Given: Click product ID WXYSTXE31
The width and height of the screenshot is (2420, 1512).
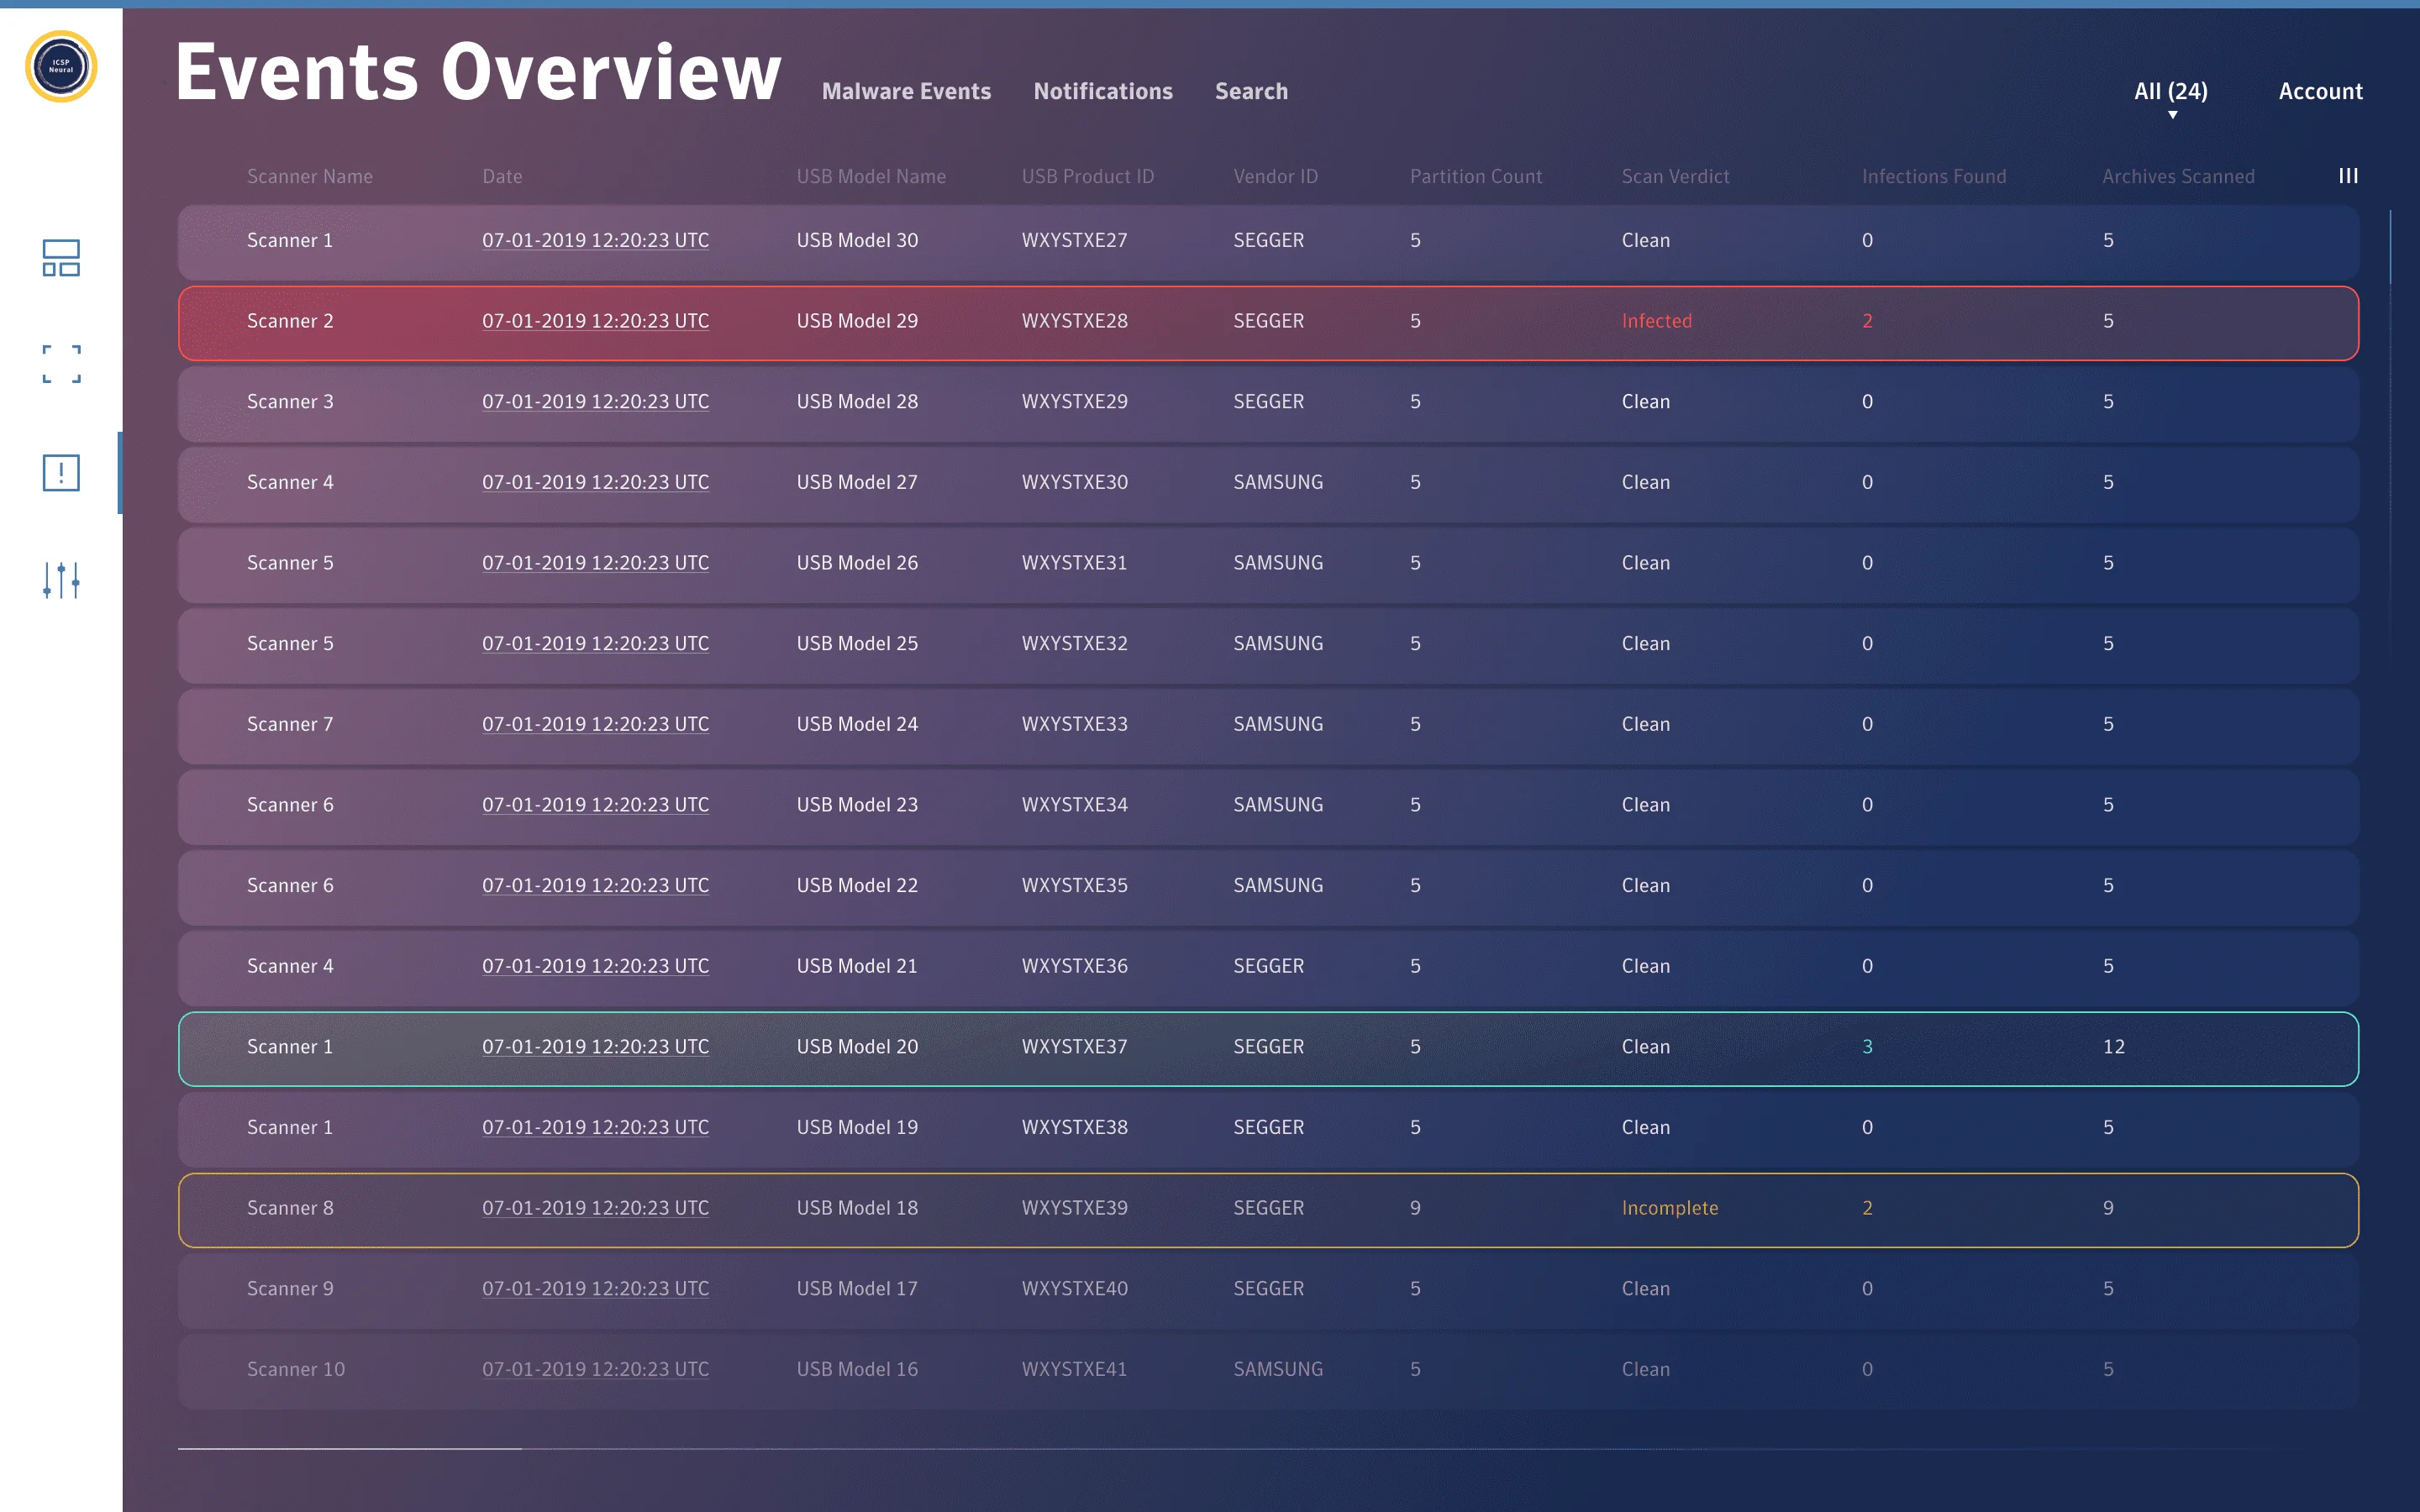Looking at the screenshot, I should [x=1074, y=563].
